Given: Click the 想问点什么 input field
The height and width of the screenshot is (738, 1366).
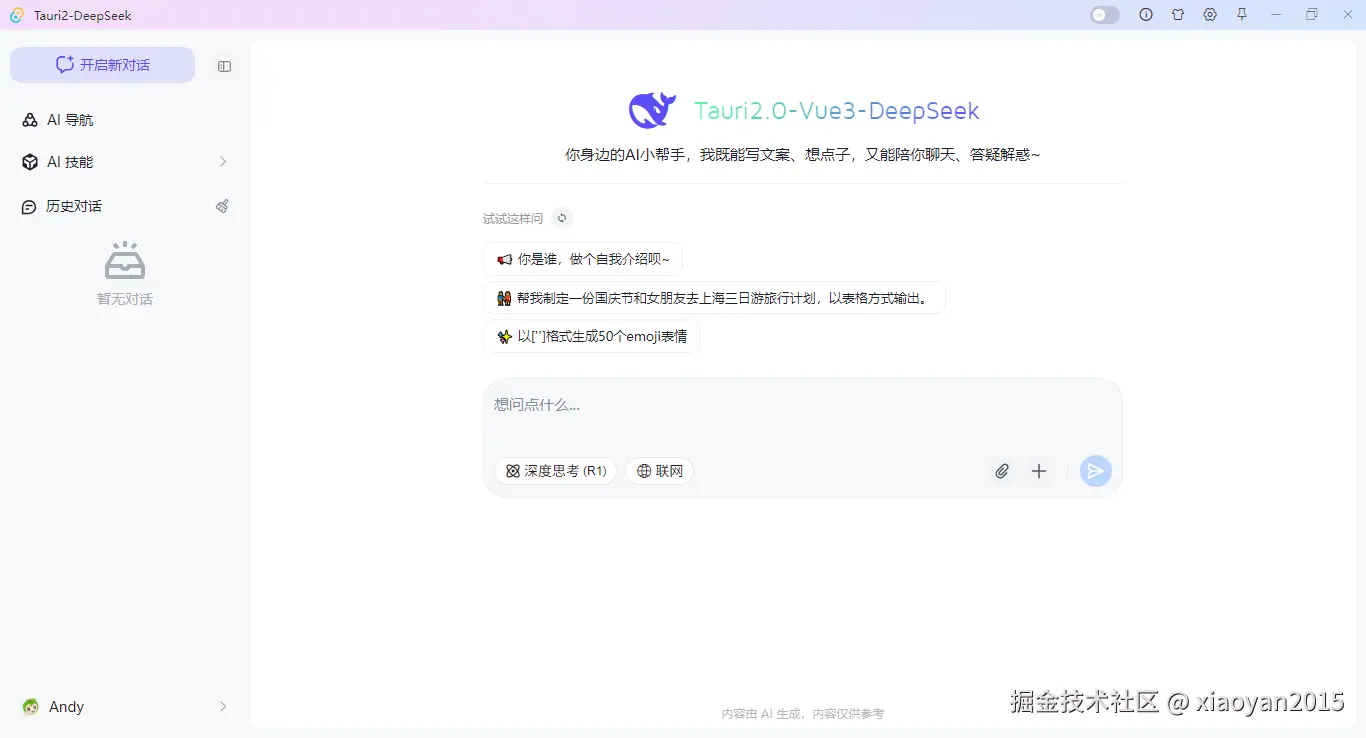Looking at the screenshot, I should coord(700,404).
